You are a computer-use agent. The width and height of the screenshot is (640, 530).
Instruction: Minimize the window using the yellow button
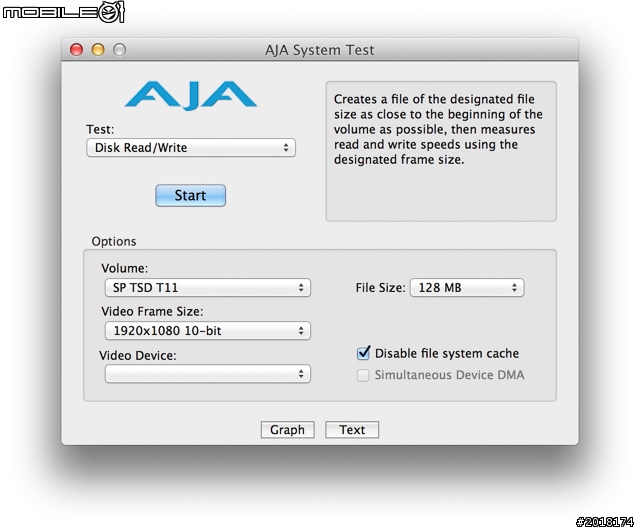click(x=98, y=49)
